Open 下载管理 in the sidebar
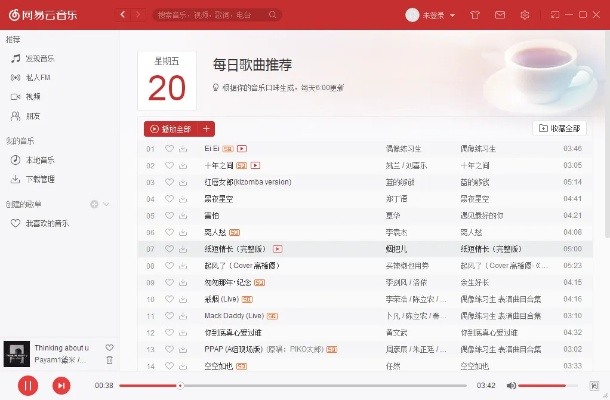The height and width of the screenshot is (400, 610). 40,179
